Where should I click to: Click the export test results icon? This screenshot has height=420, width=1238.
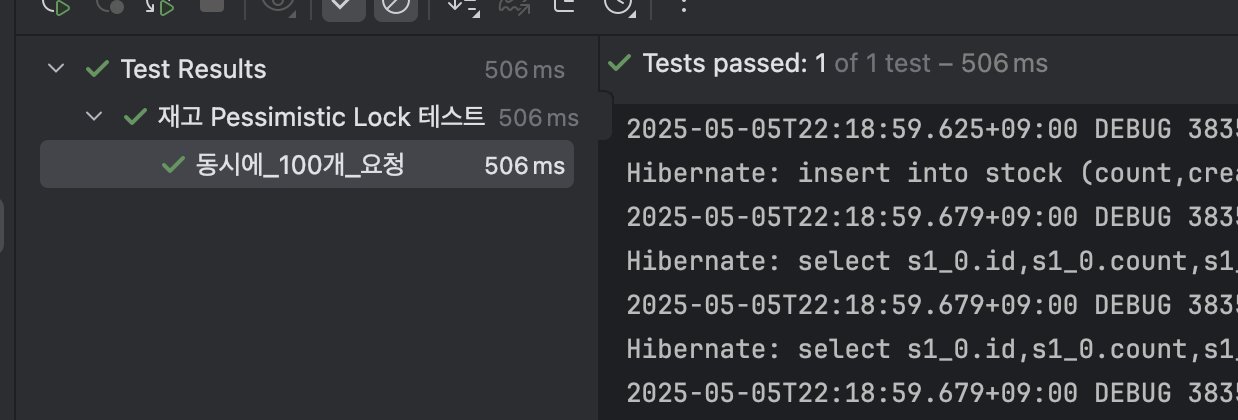[x=566, y=5]
